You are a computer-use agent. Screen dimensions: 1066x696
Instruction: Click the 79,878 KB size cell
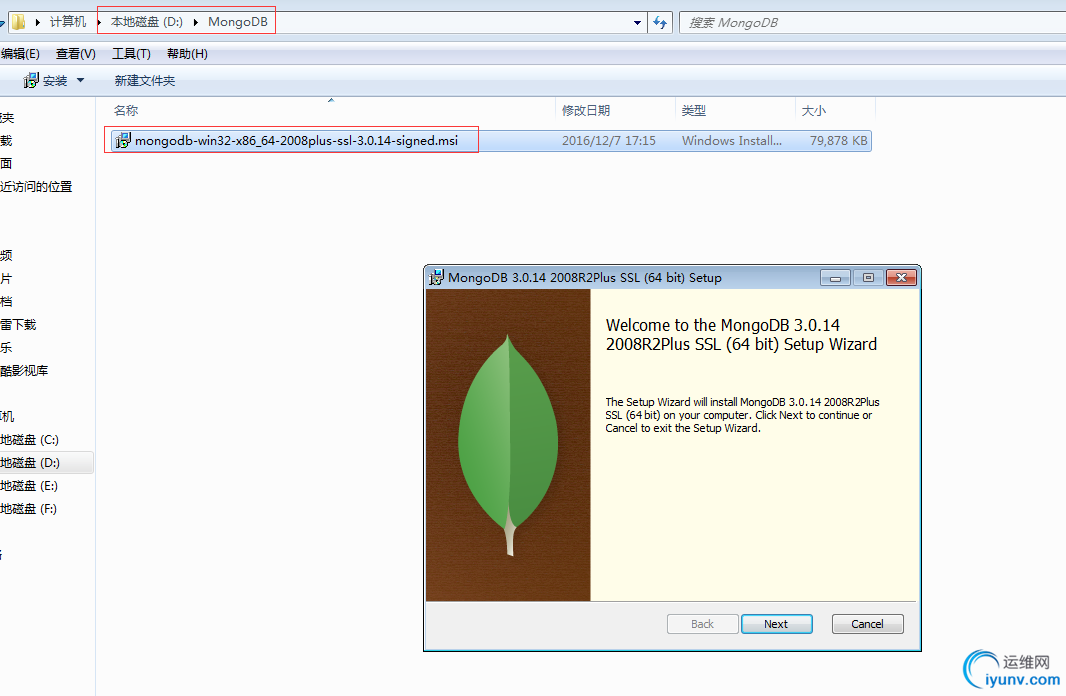click(838, 141)
